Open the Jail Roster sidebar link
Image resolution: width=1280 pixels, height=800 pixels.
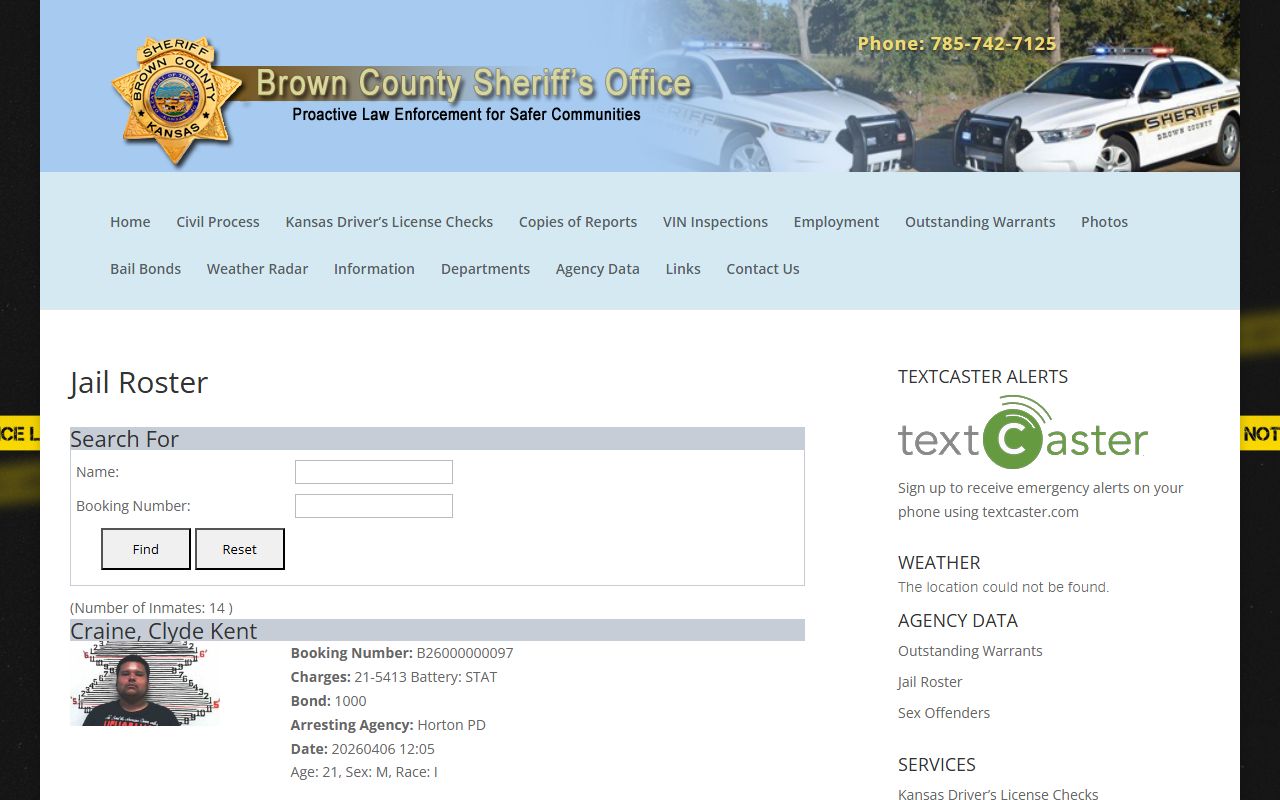point(930,682)
